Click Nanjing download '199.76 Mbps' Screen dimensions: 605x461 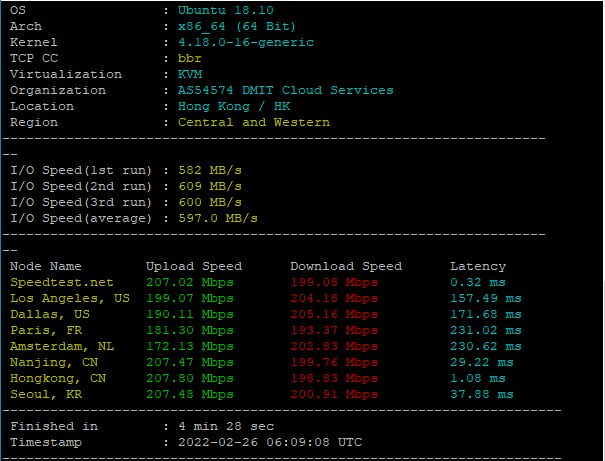coord(334,363)
